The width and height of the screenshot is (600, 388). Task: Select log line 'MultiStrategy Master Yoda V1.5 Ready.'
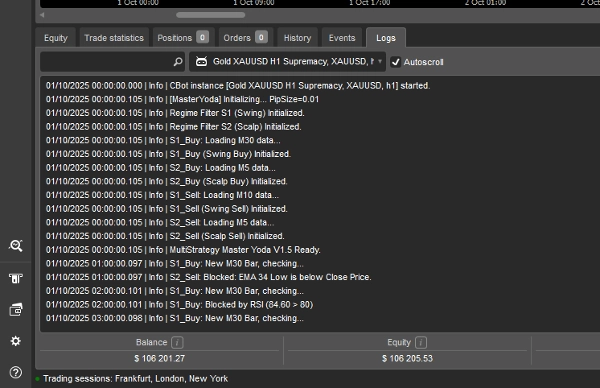[183, 250]
